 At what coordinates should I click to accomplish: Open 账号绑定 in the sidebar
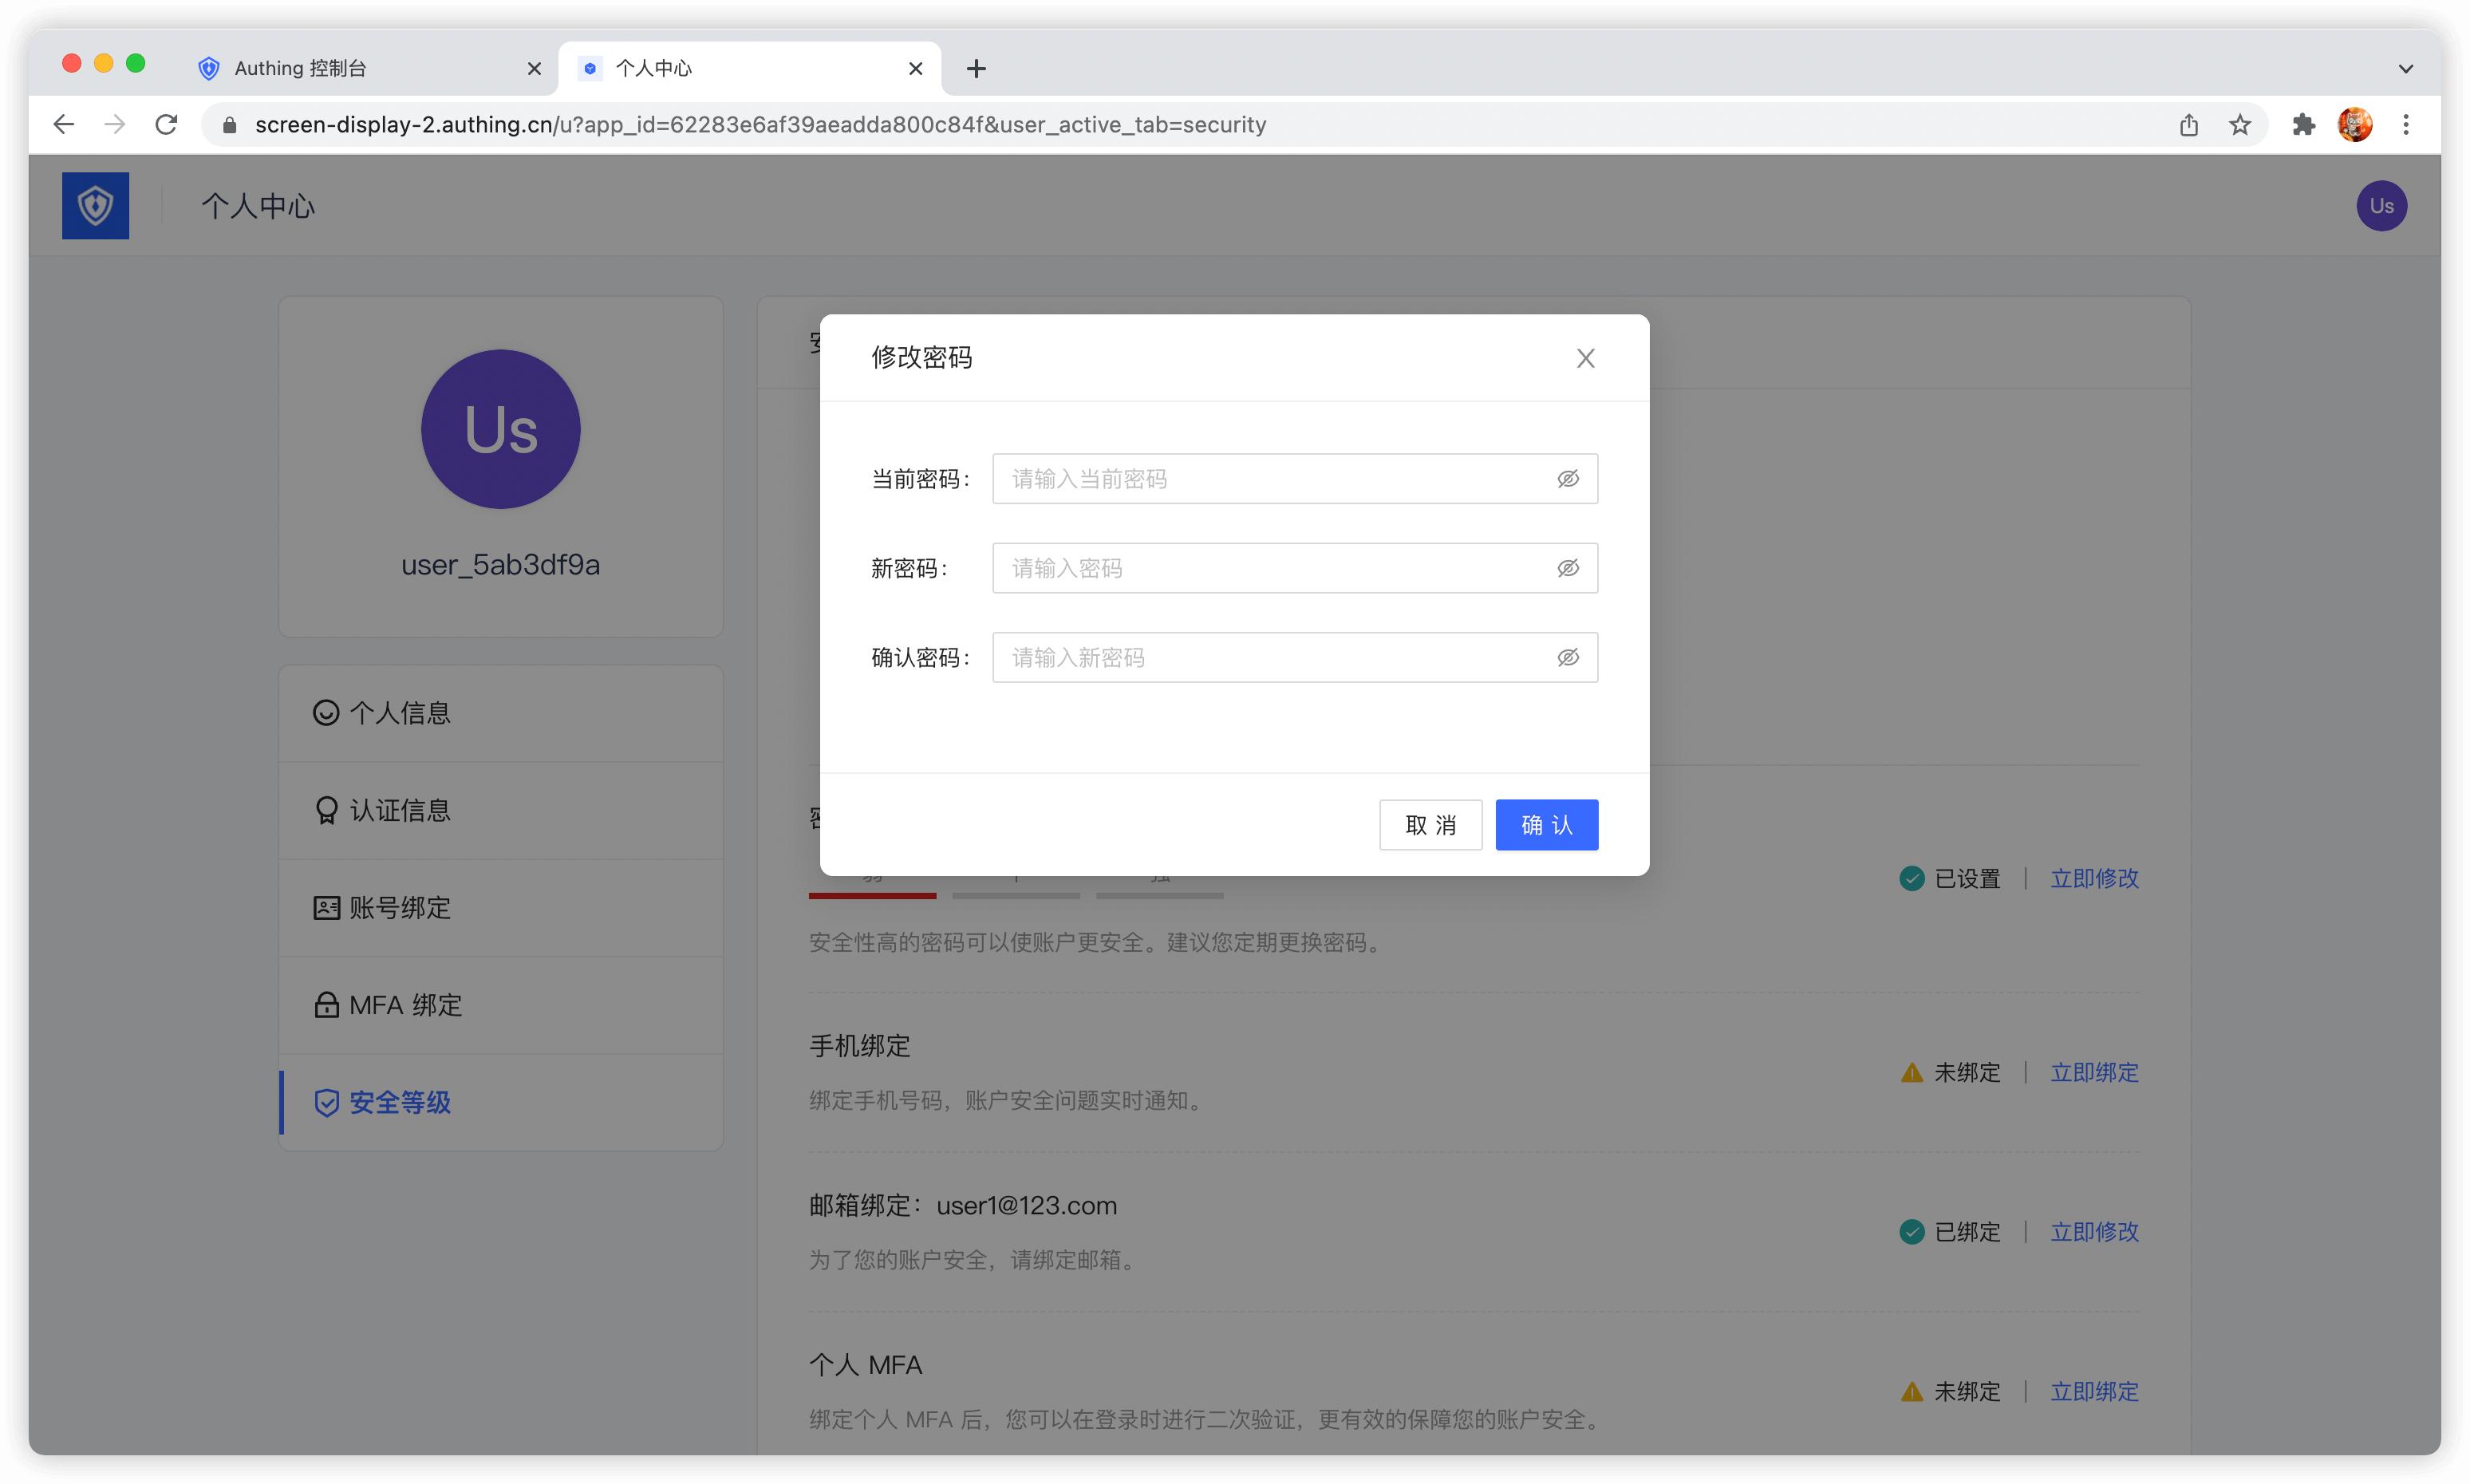click(501, 907)
